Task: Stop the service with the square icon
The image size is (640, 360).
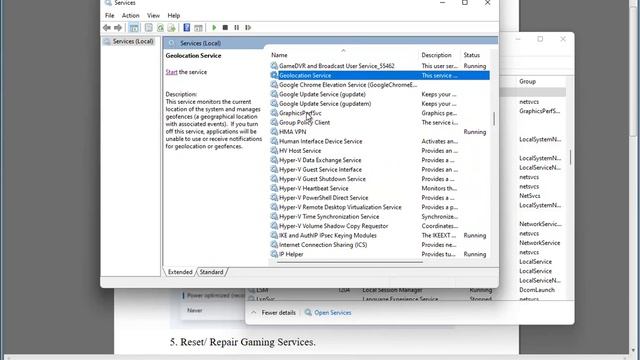Action: click(x=225, y=28)
